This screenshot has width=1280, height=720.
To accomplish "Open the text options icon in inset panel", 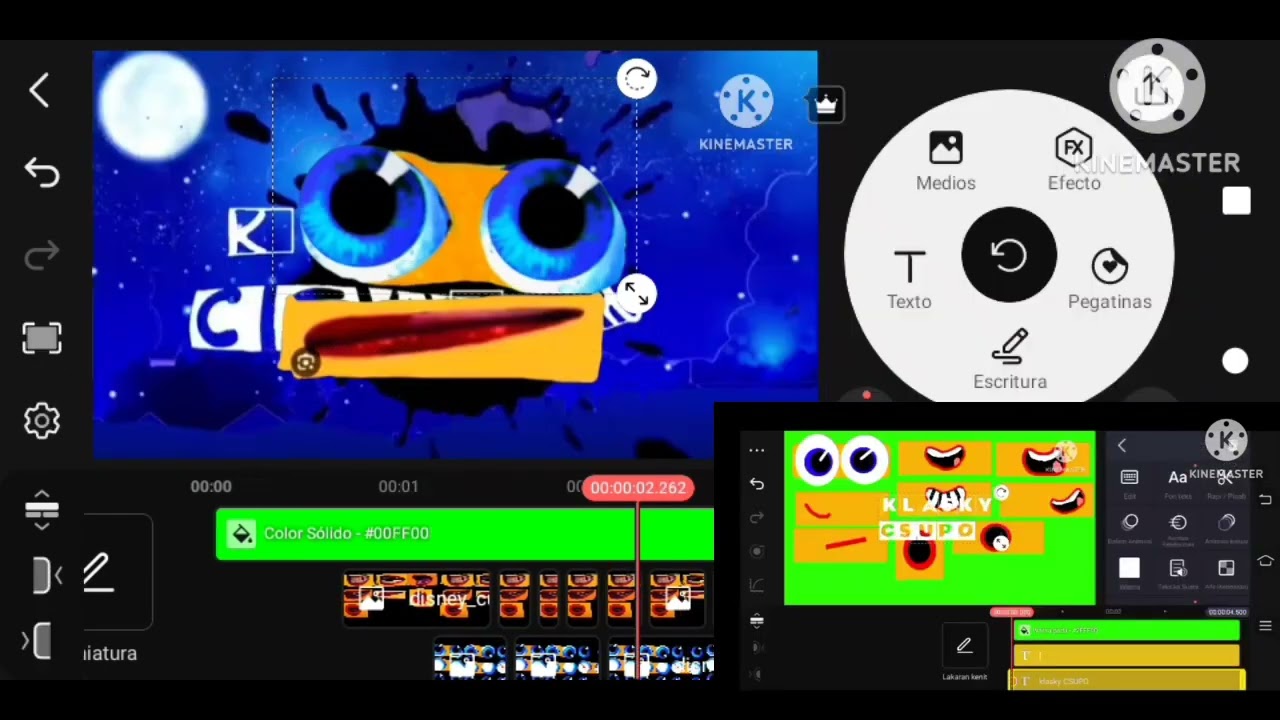I will click(x=1178, y=572).
